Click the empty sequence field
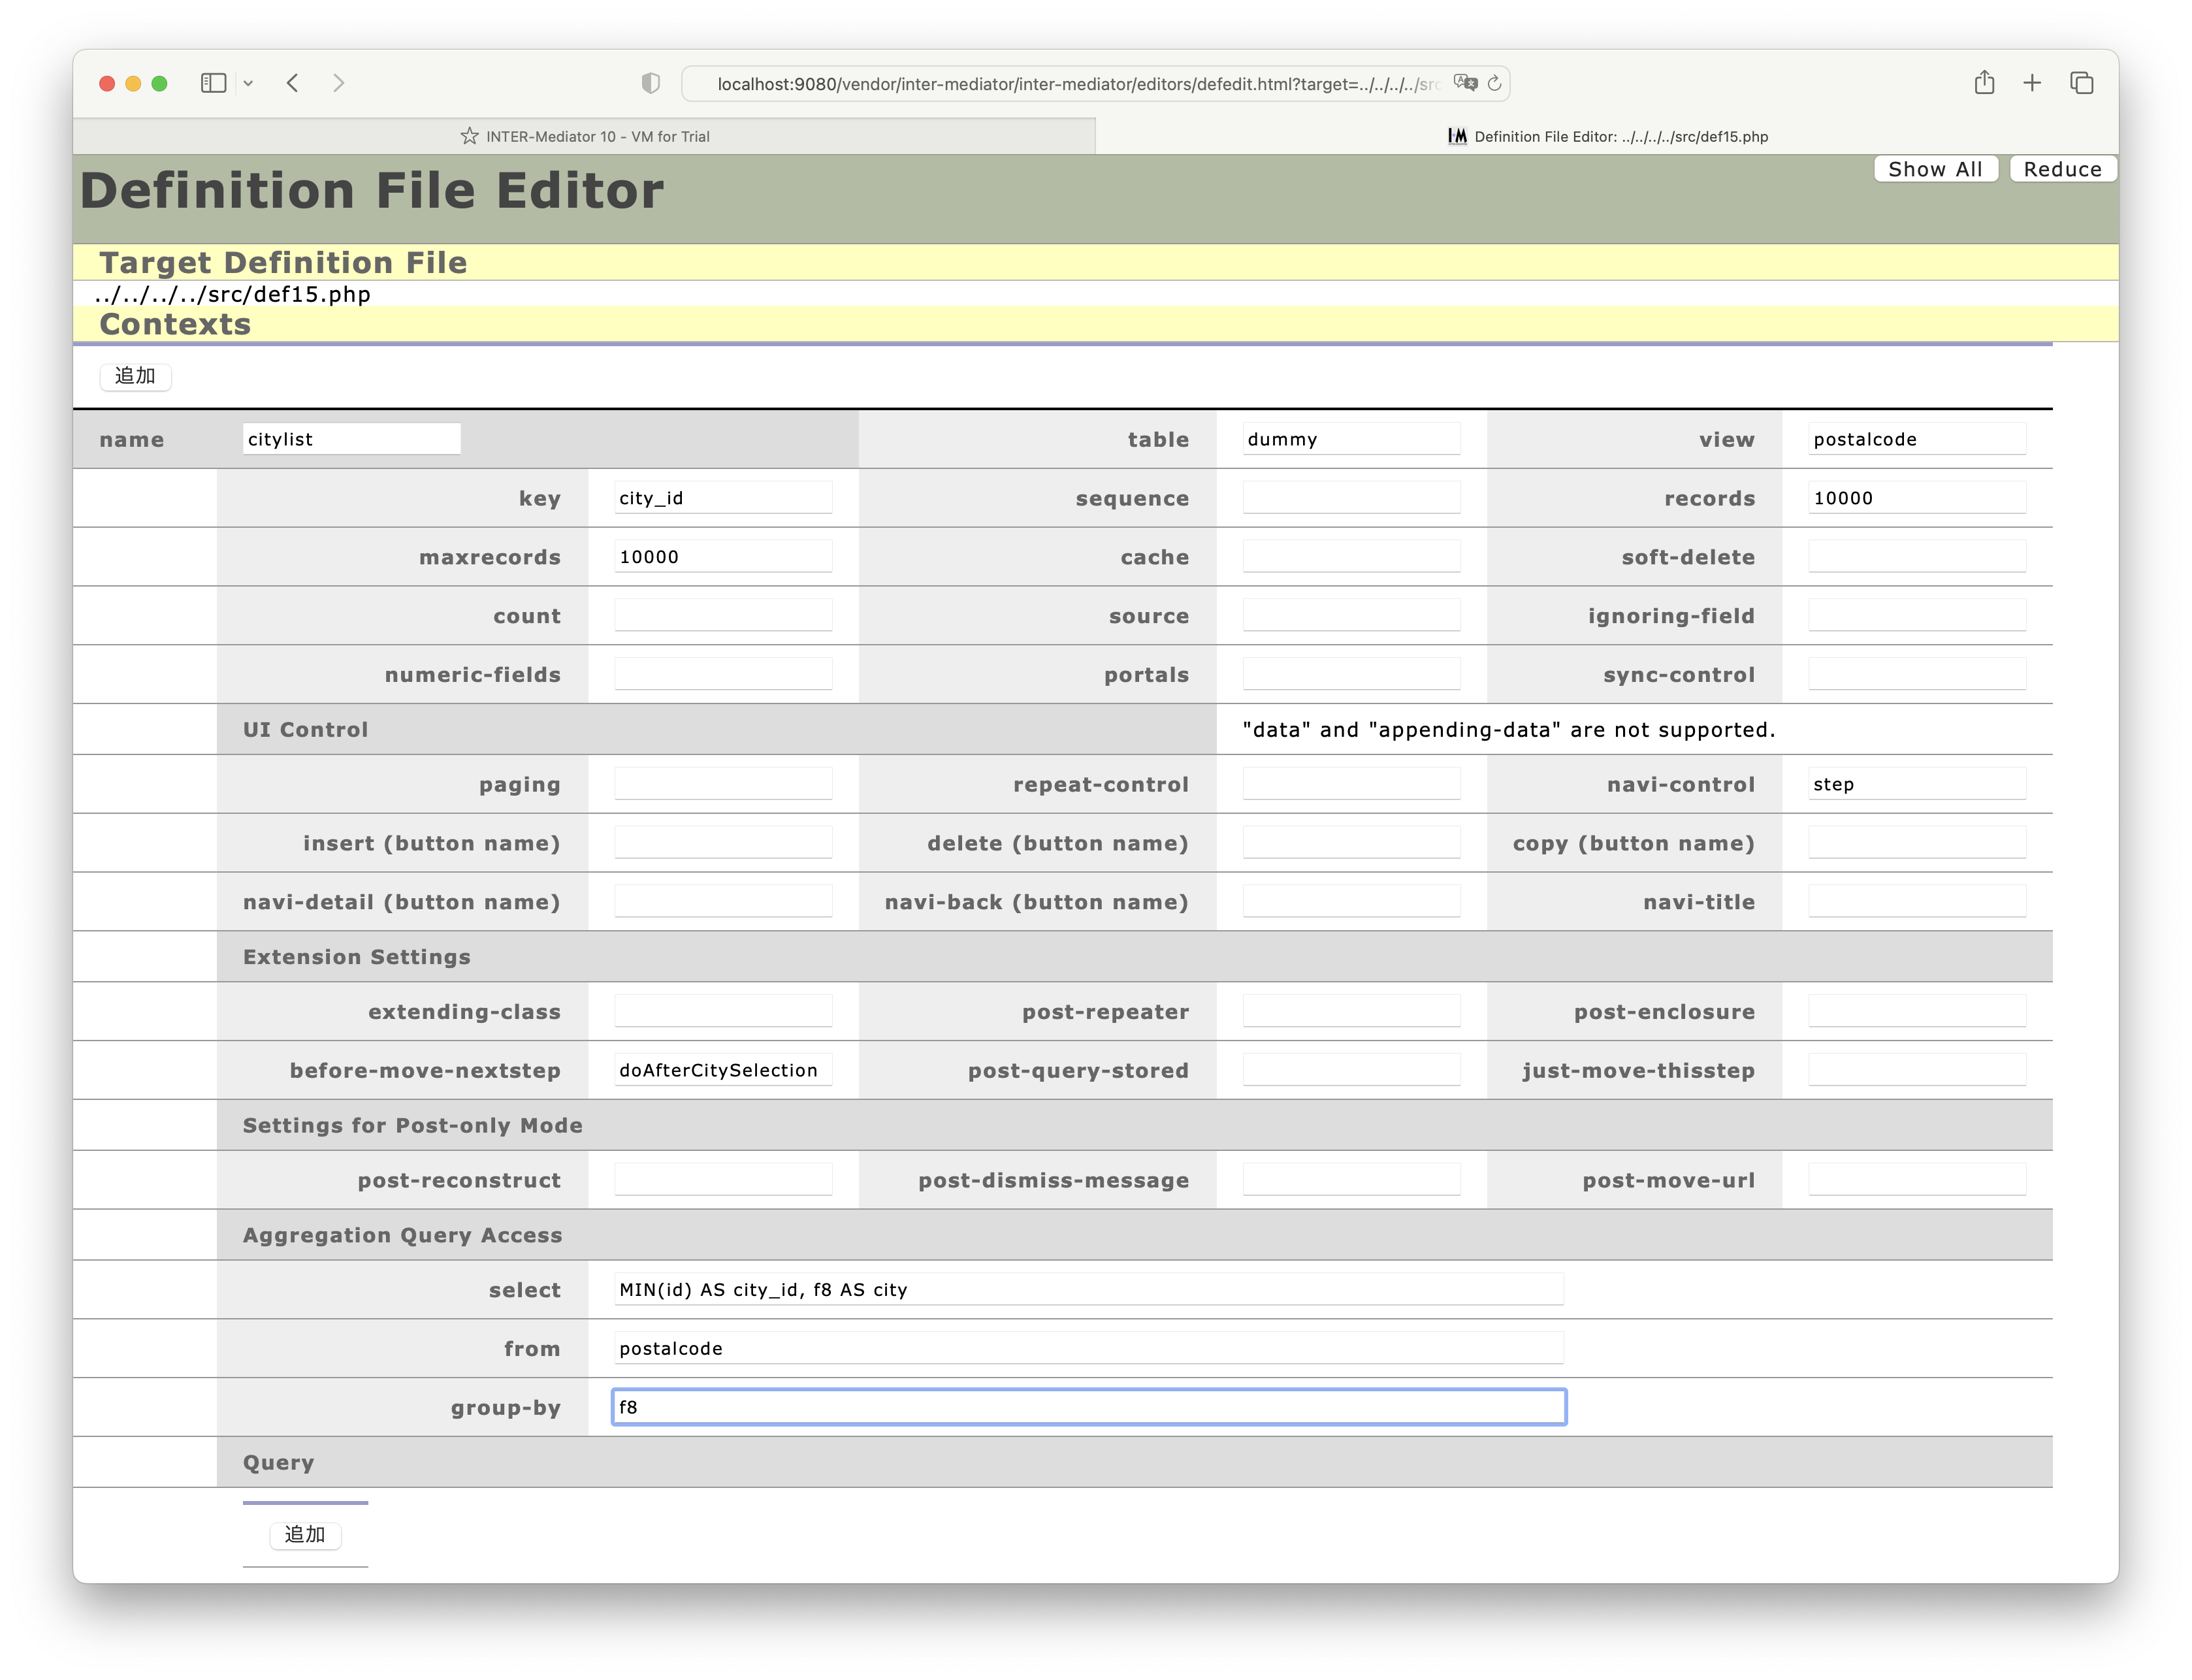 click(x=1351, y=498)
